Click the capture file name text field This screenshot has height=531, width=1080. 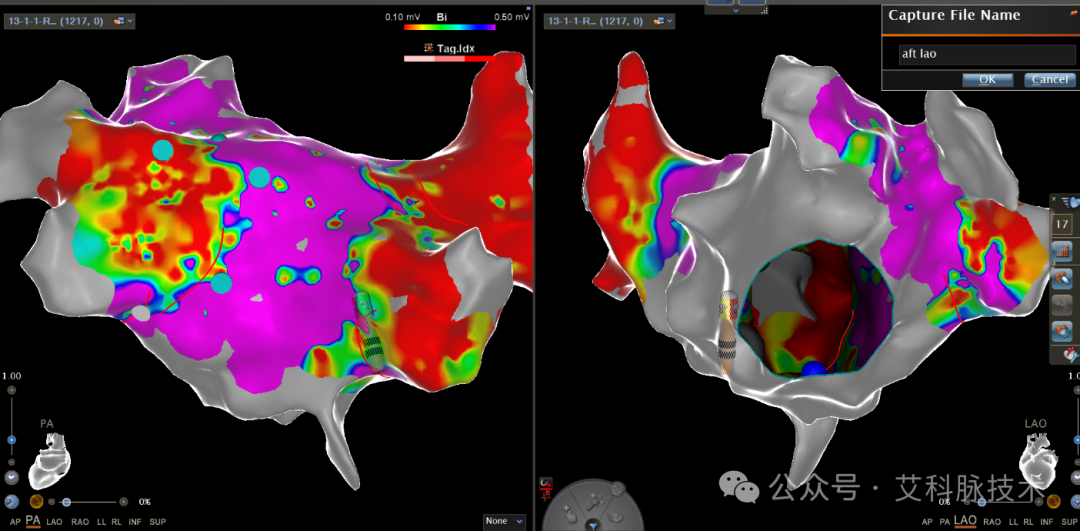(x=987, y=54)
